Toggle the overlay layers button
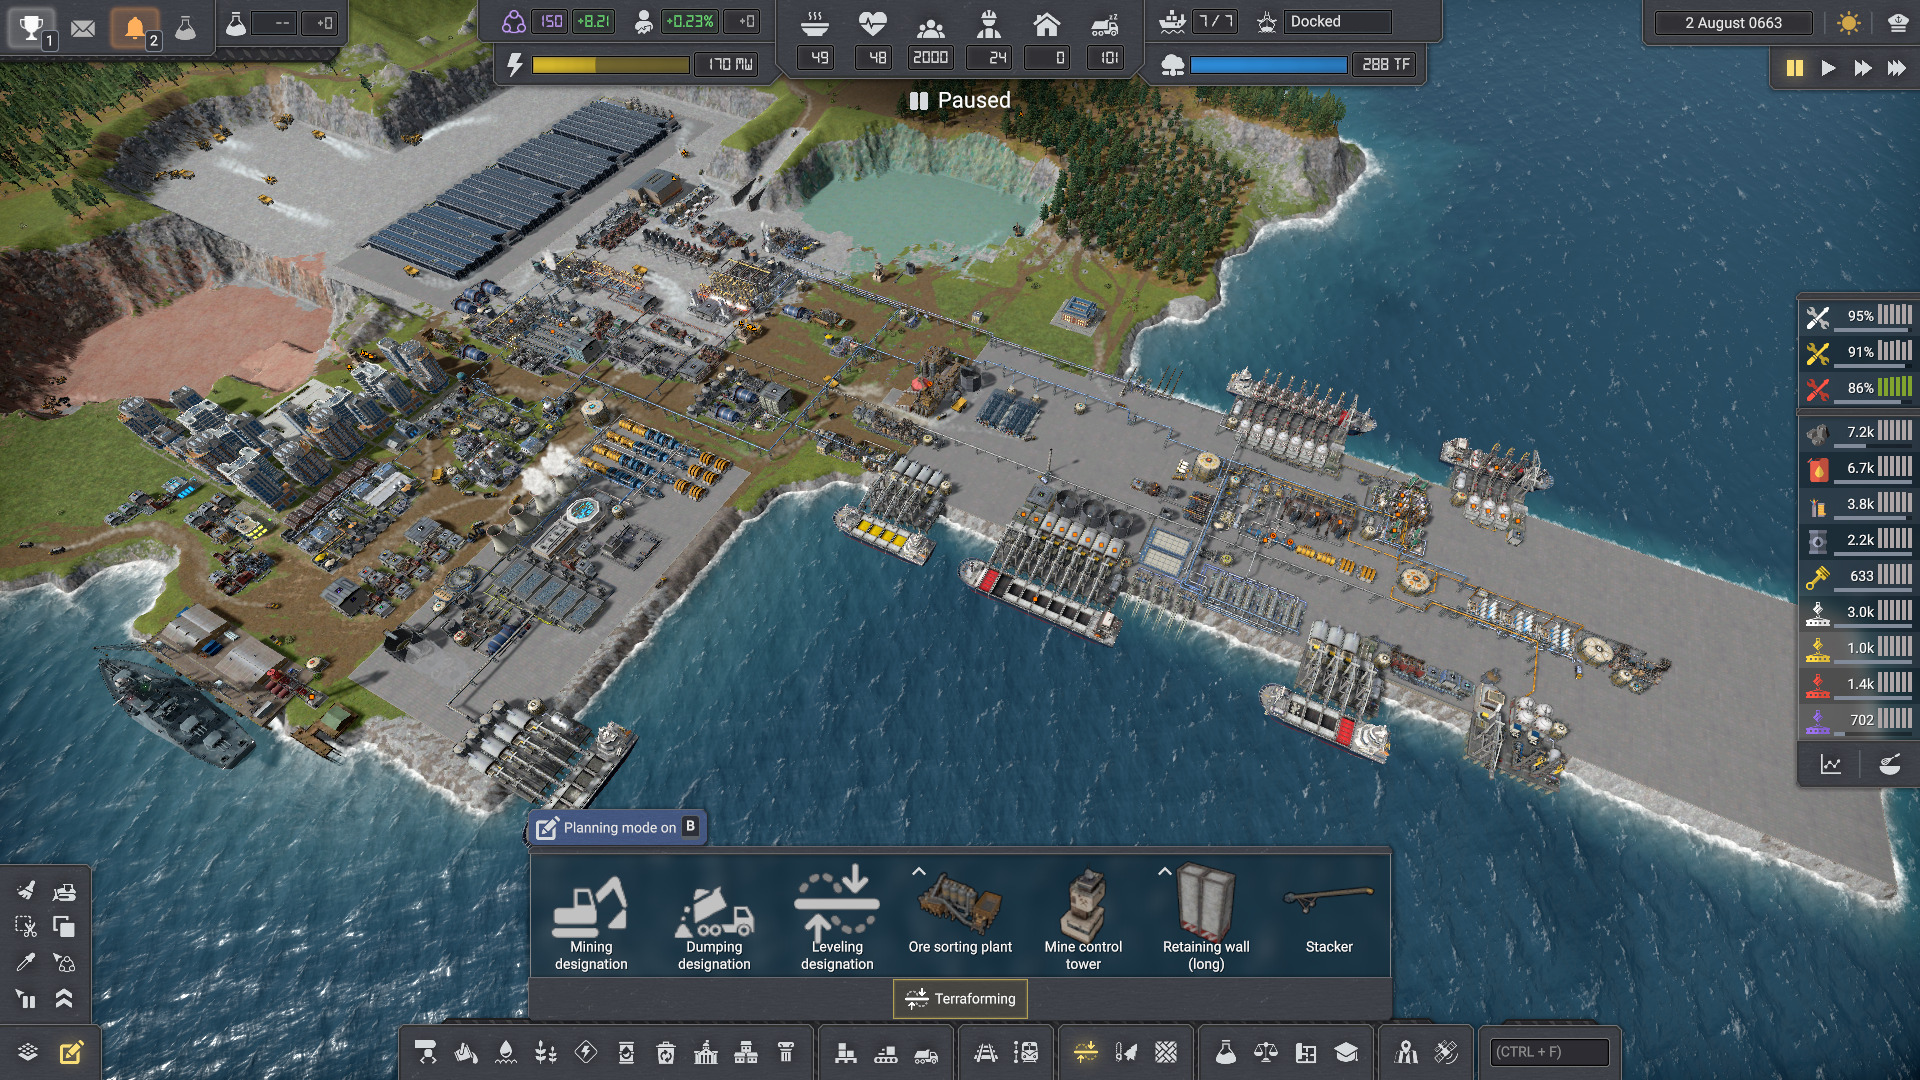 point(28,1052)
